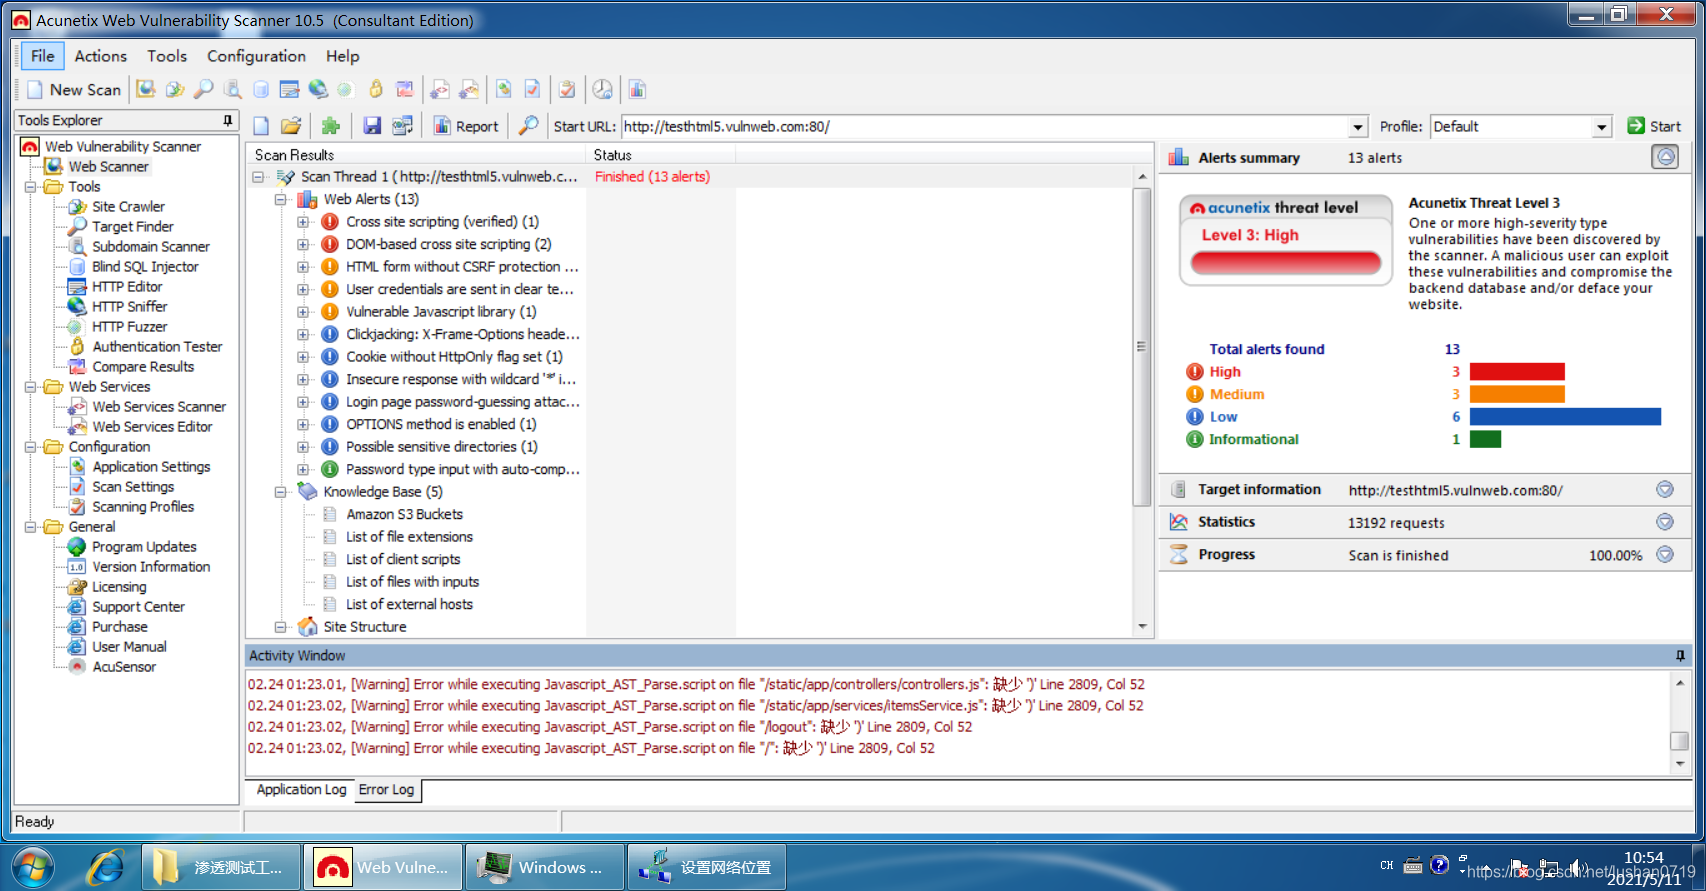
Task: Switch to the Application Log tab
Action: coord(301,790)
